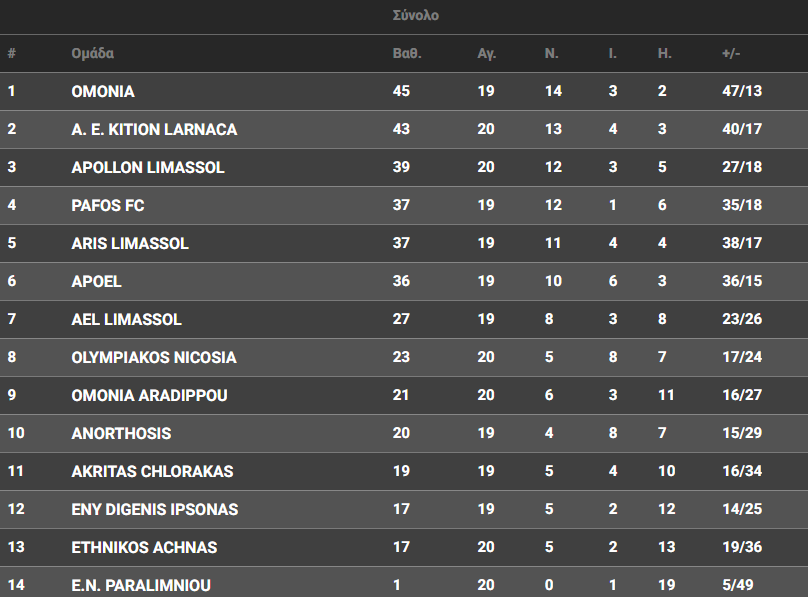Click ETHNIKOS ACHNAS team name
The height and width of the screenshot is (597, 808).
pyautogui.click(x=144, y=547)
